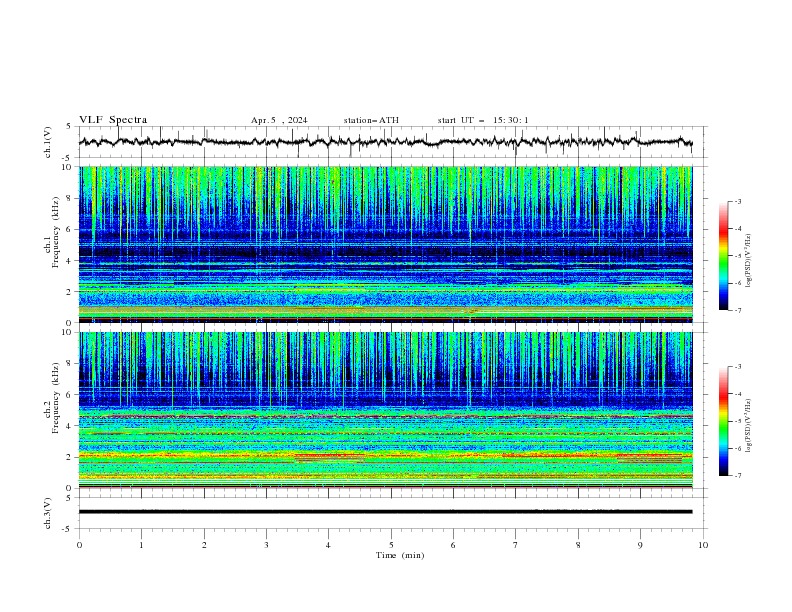Click time axis tick label "3"
The height and width of the screenshot is (612, 792).
pos(266,545)
